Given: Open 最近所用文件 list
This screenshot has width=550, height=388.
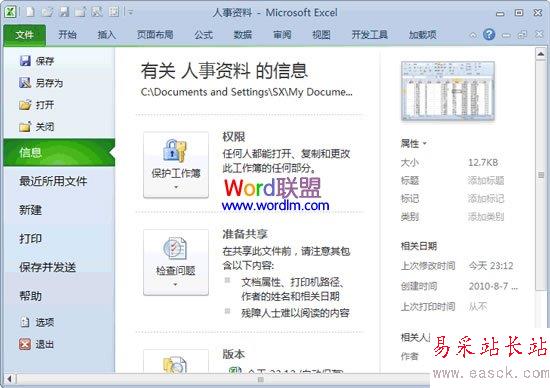Looking at the screenshot, I should 53,181.
